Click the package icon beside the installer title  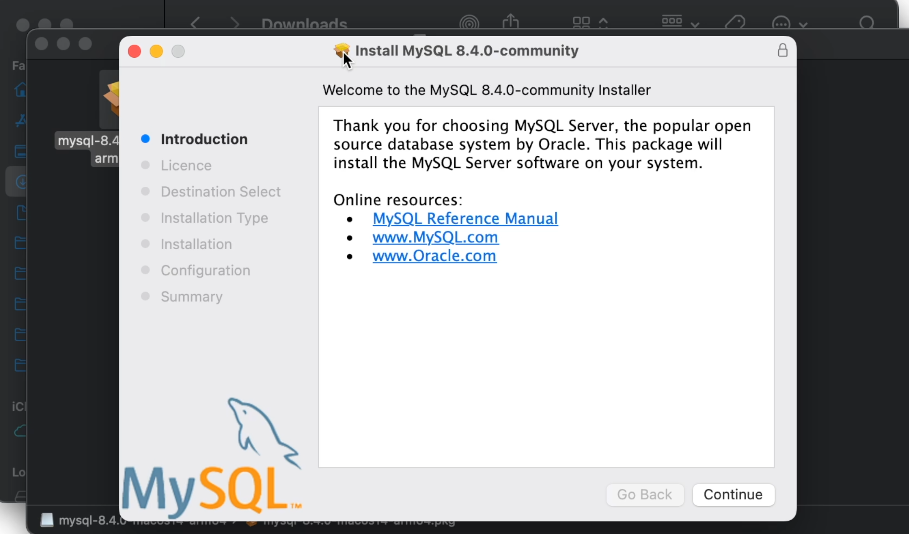coord(342,51)
